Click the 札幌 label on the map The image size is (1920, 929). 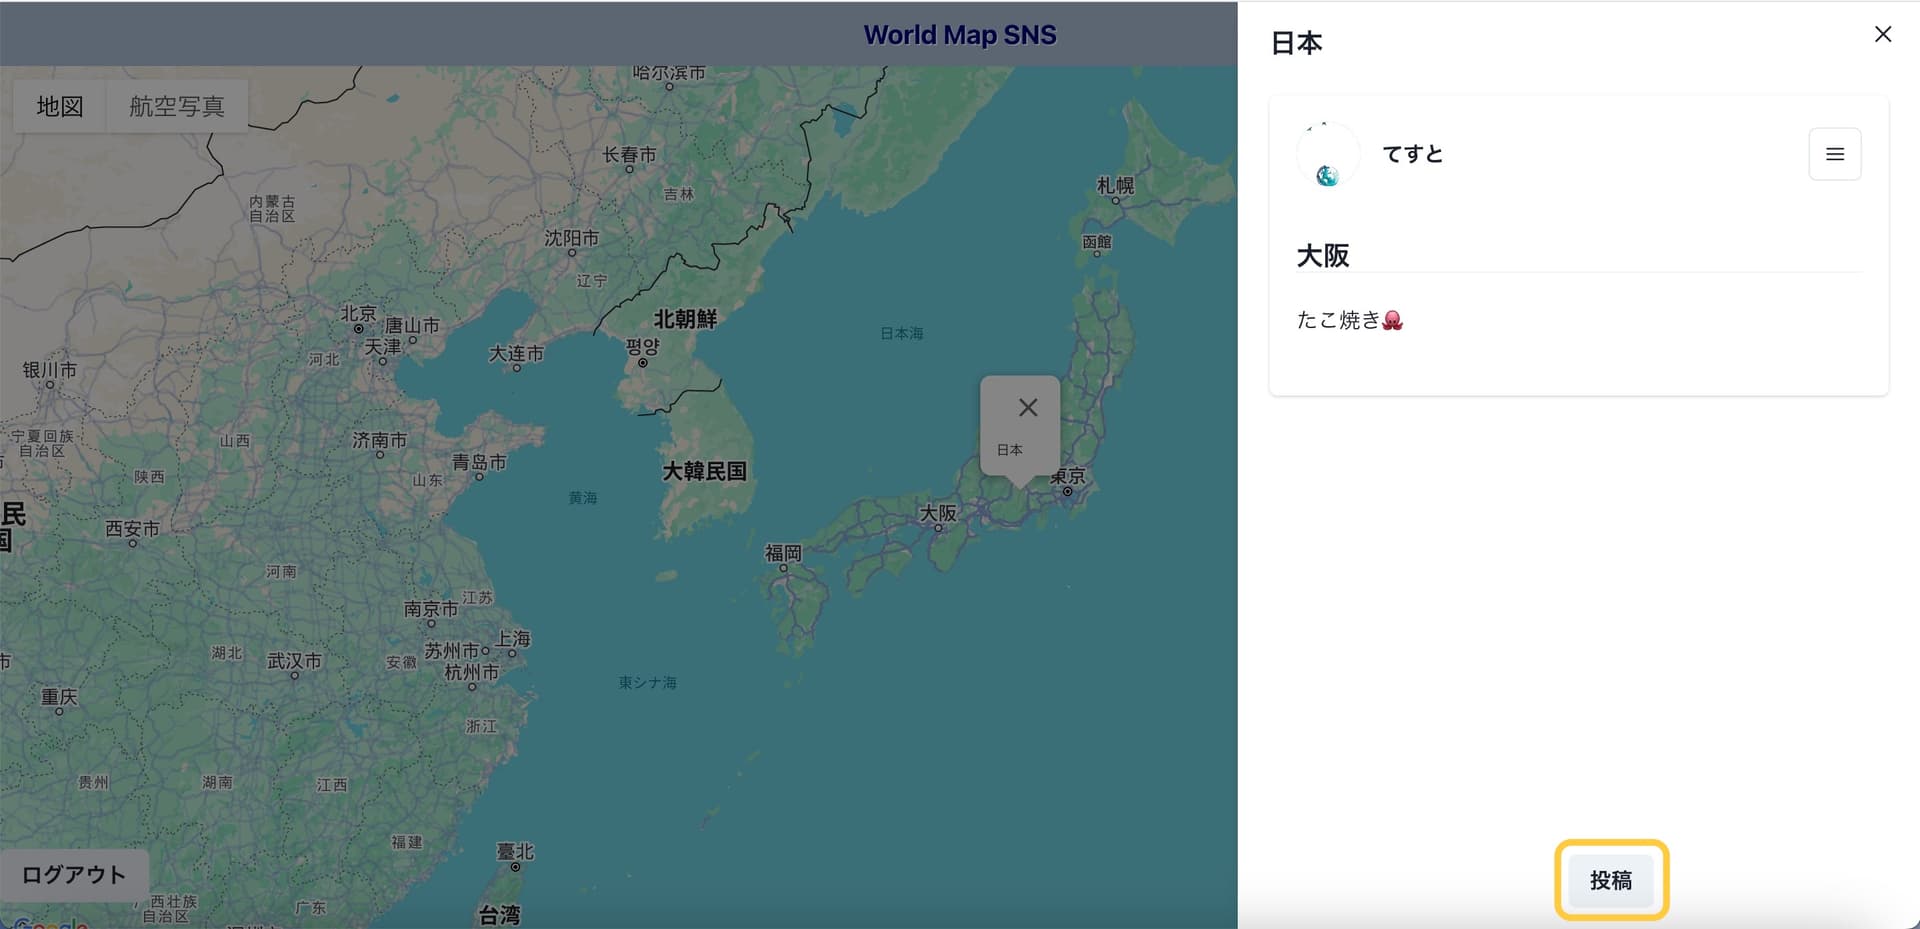[x=1115, y=185]
